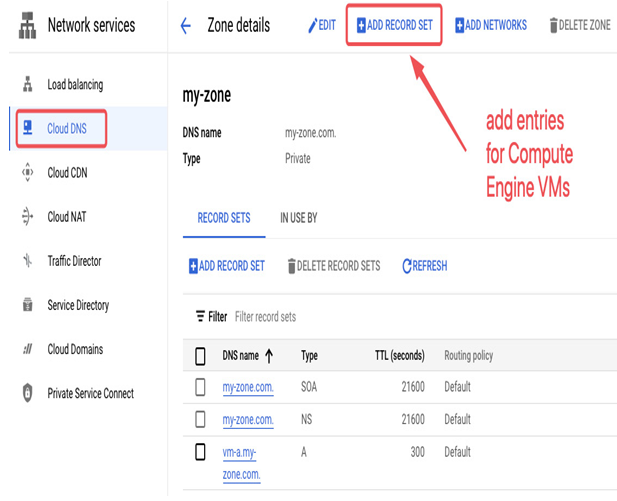The image size is (617, 501).
Task: Click the my-zone heading
Action: click(x=207, y=95)
